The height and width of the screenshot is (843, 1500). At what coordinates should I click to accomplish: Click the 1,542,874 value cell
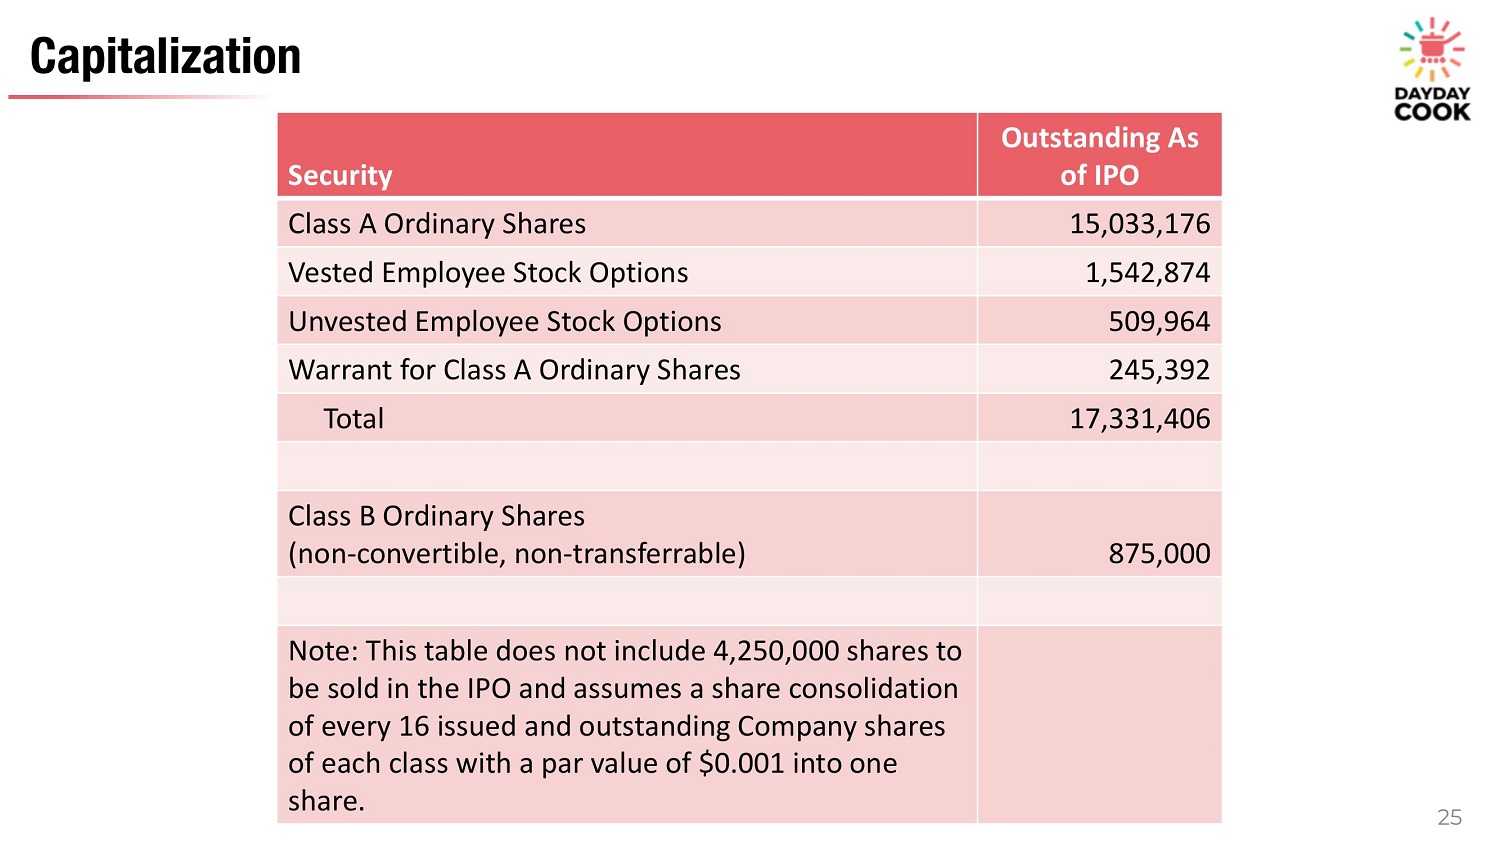click(1147, 273)
